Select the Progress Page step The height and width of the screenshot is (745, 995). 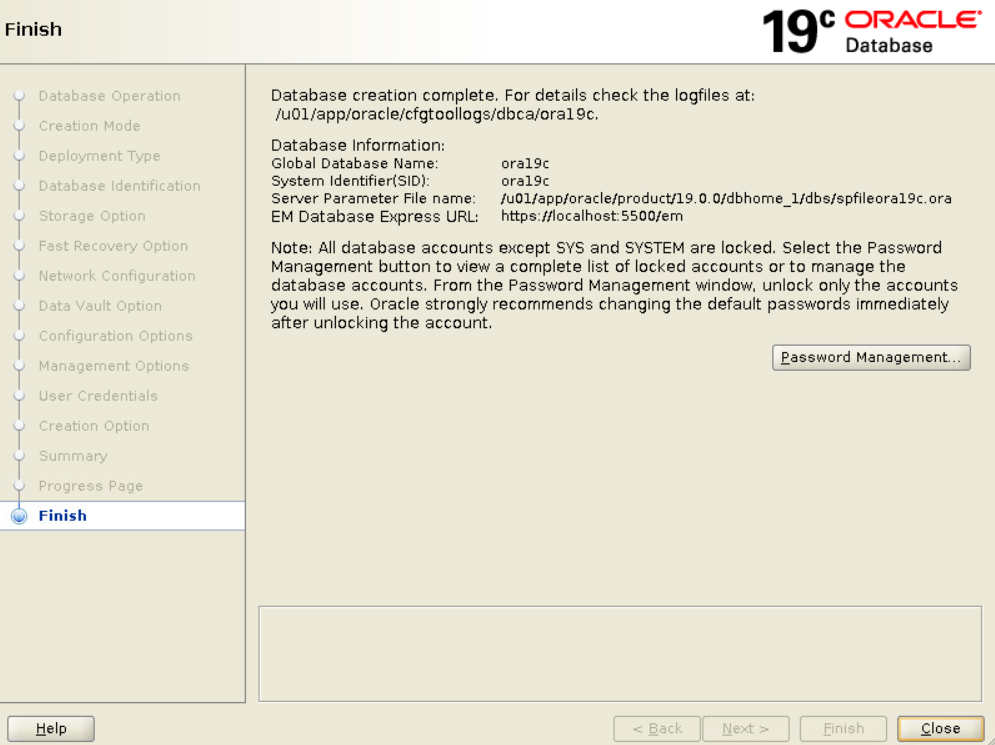pyautogui.click(x=91, y=486)
